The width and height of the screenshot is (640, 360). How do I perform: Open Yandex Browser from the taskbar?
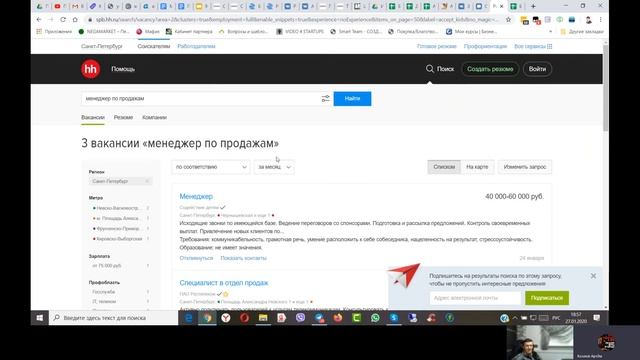(226, 318)
